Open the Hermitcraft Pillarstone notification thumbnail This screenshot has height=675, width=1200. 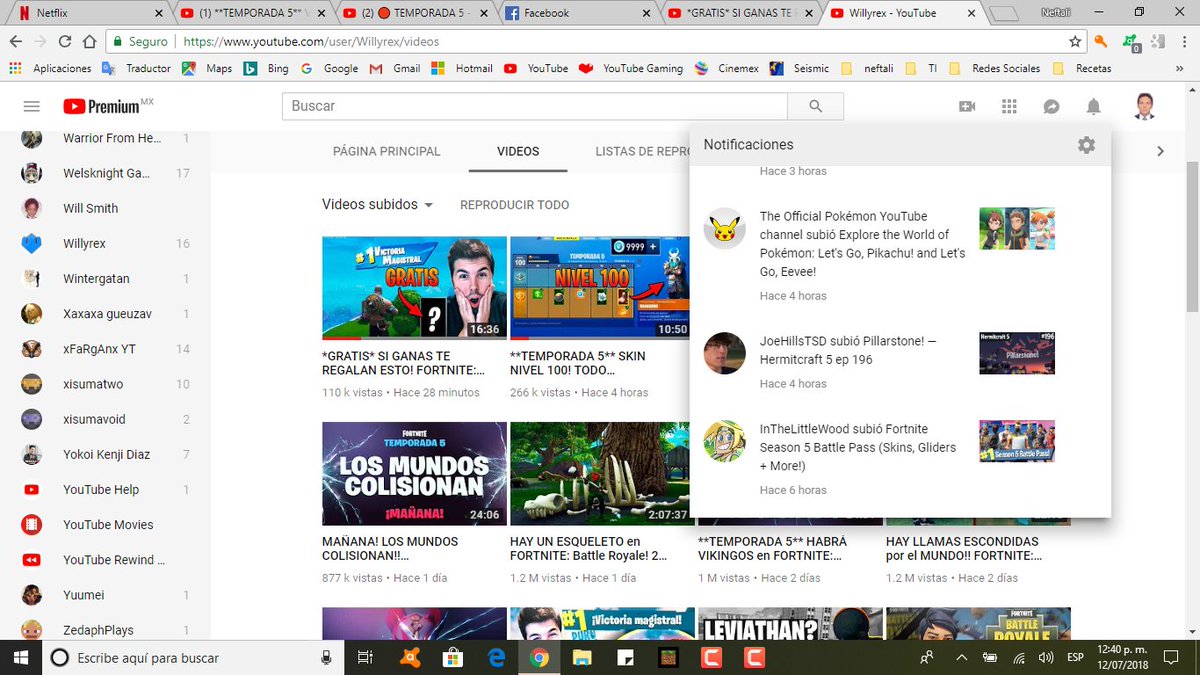click(x=1017, y=352)
